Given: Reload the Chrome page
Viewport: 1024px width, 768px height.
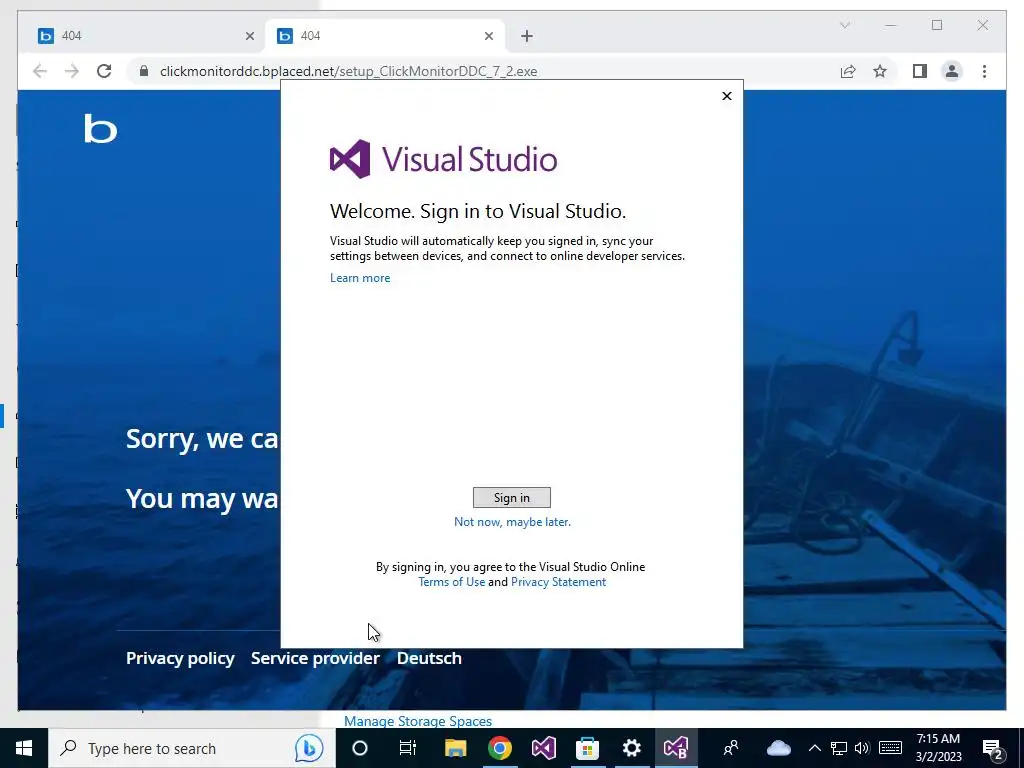Looking at the screenshot, I should click(104, 71).
